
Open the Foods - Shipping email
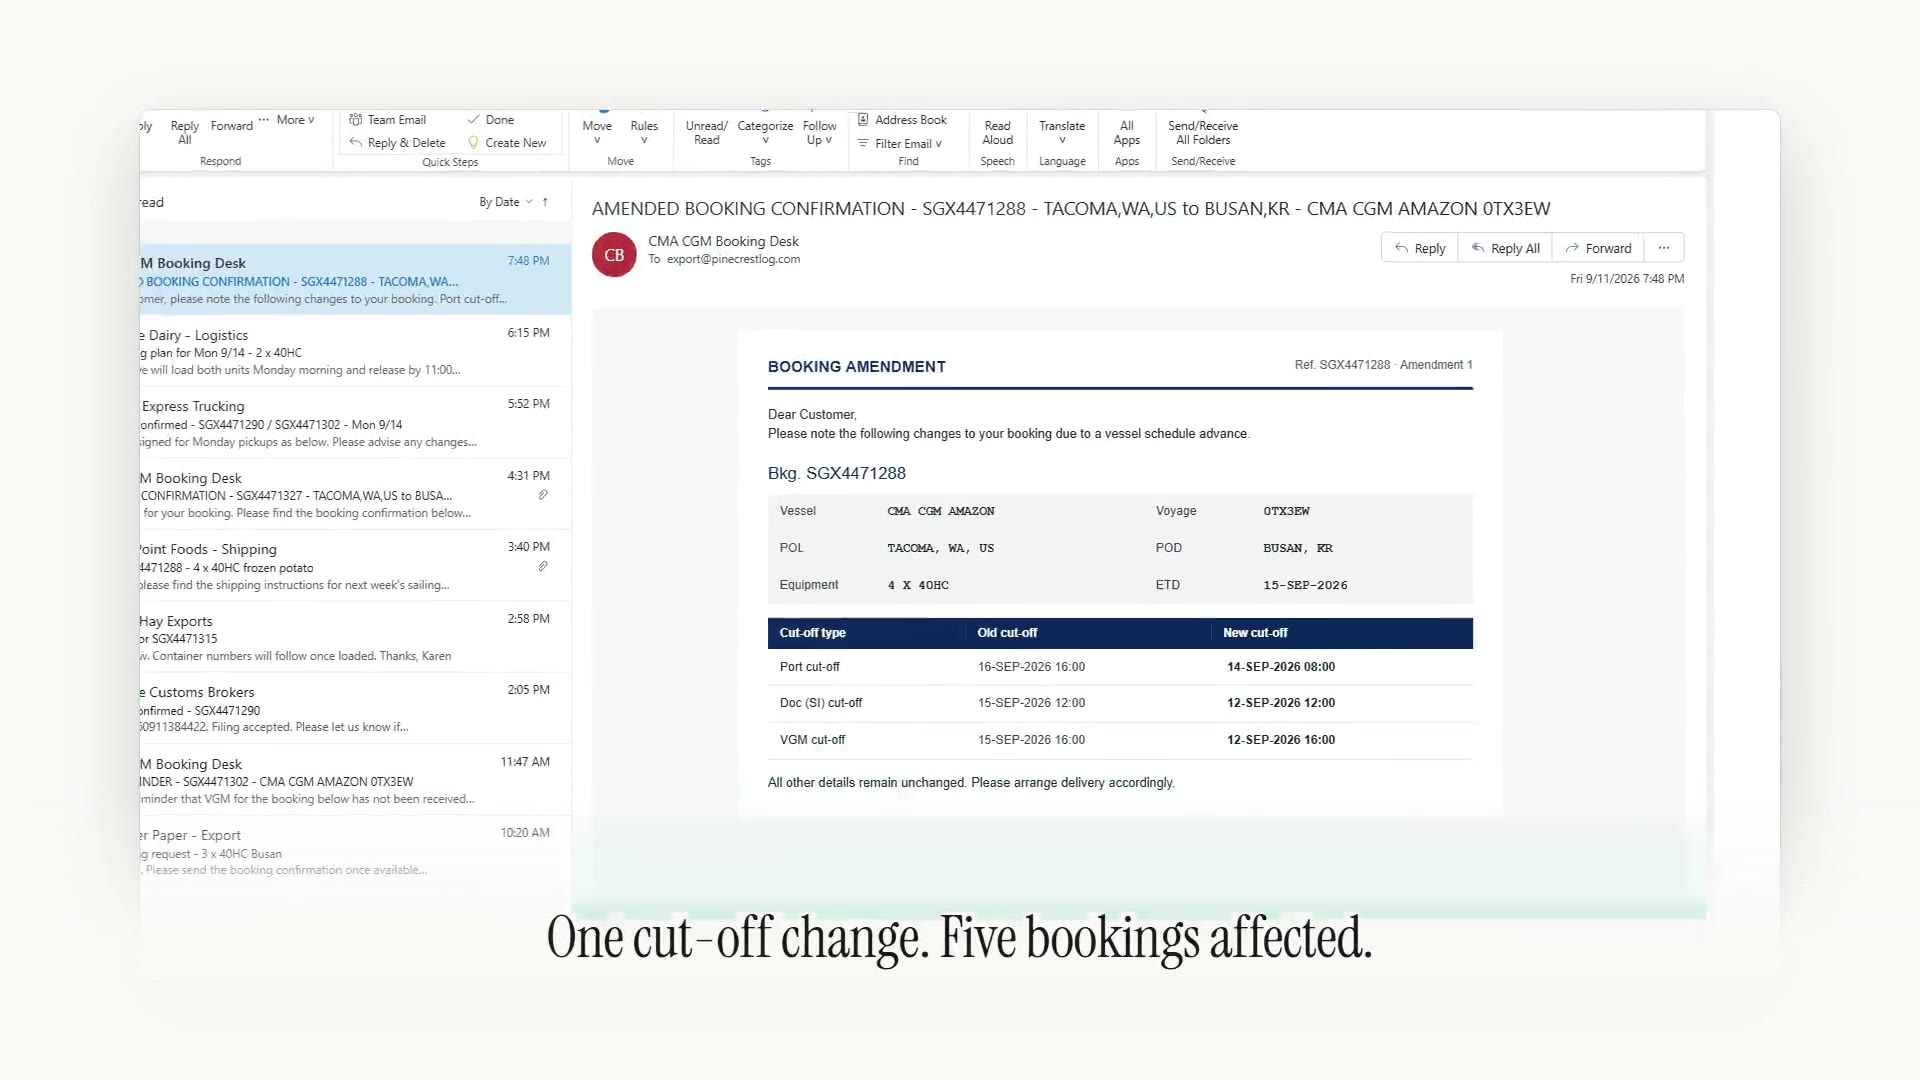355,566
